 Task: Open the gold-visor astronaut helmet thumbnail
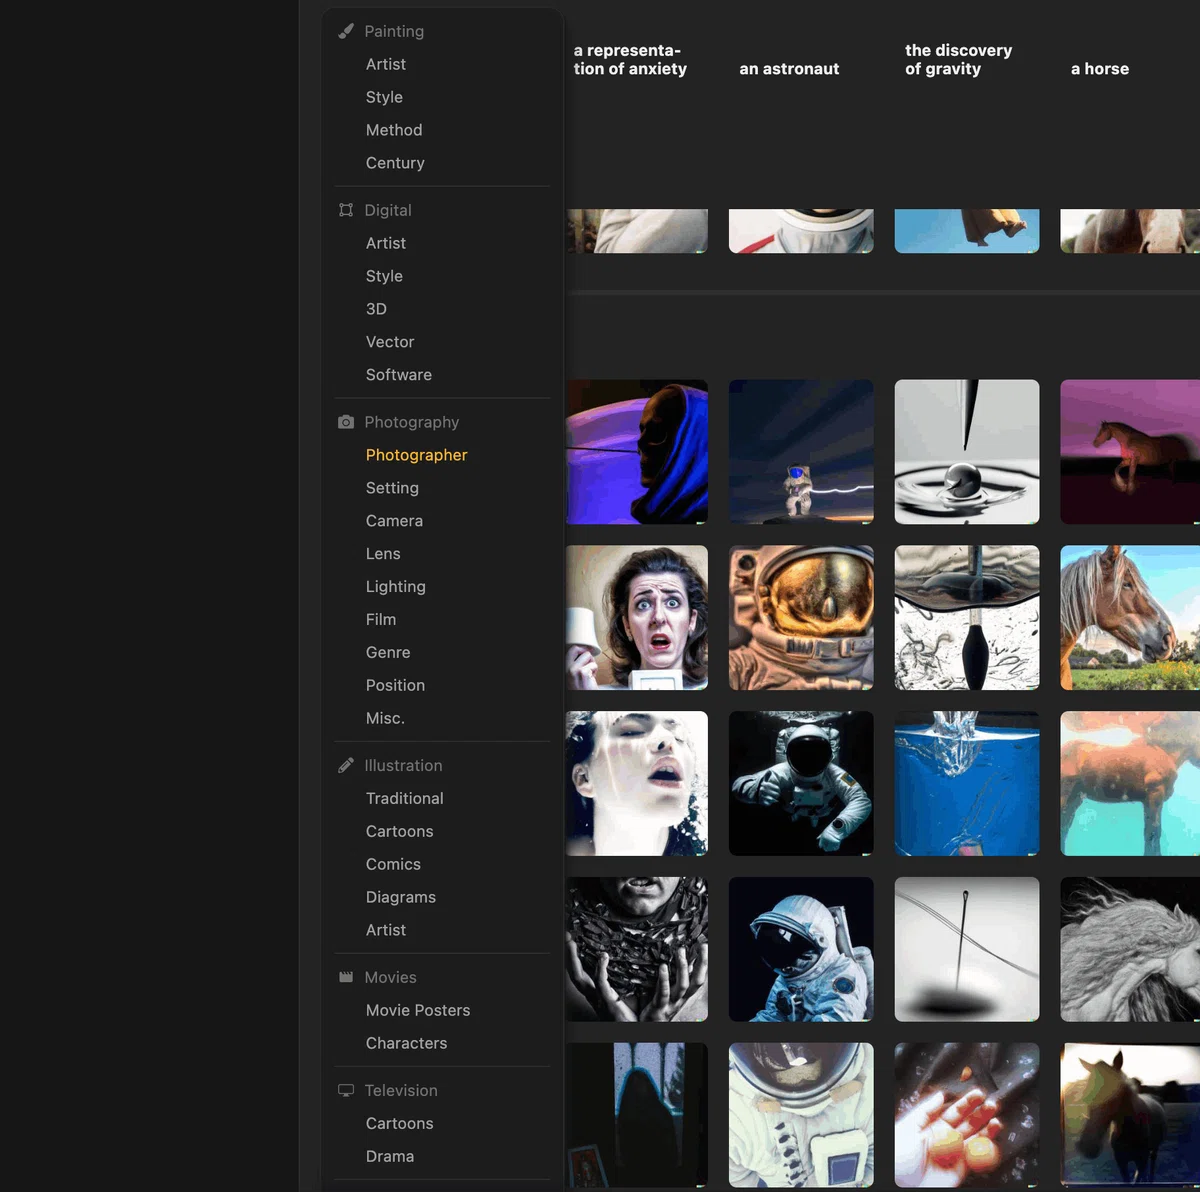coord(801,618)
